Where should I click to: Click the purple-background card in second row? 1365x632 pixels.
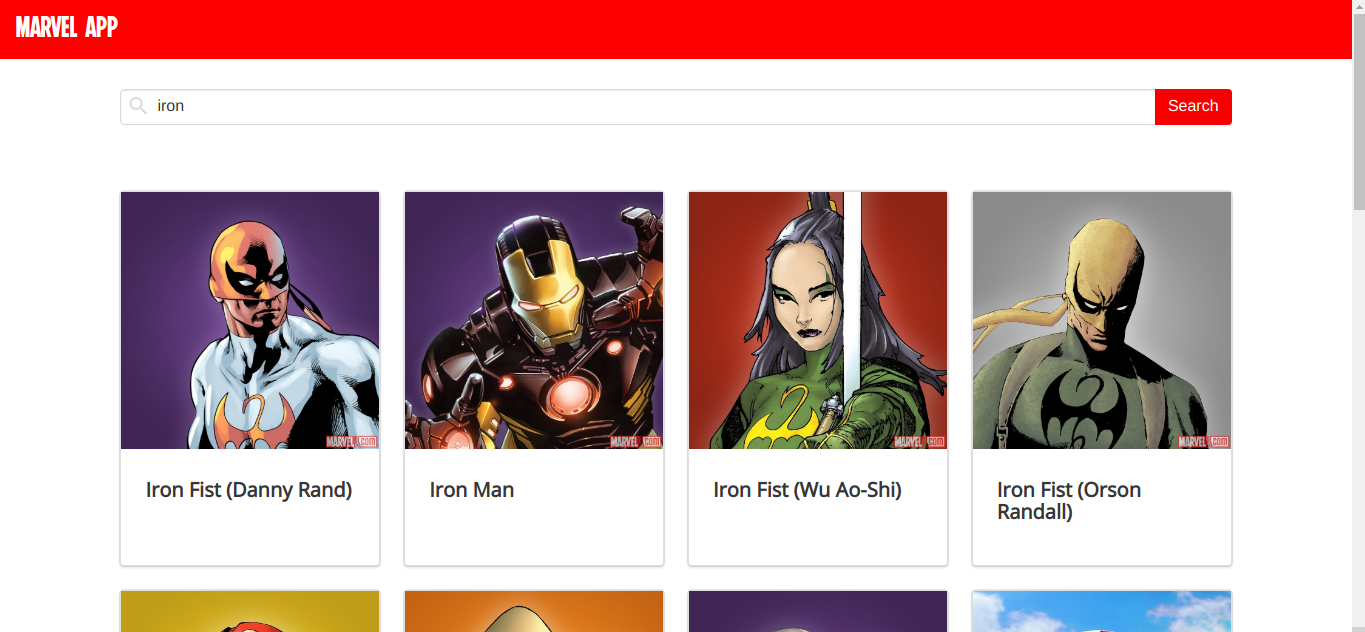818,611
